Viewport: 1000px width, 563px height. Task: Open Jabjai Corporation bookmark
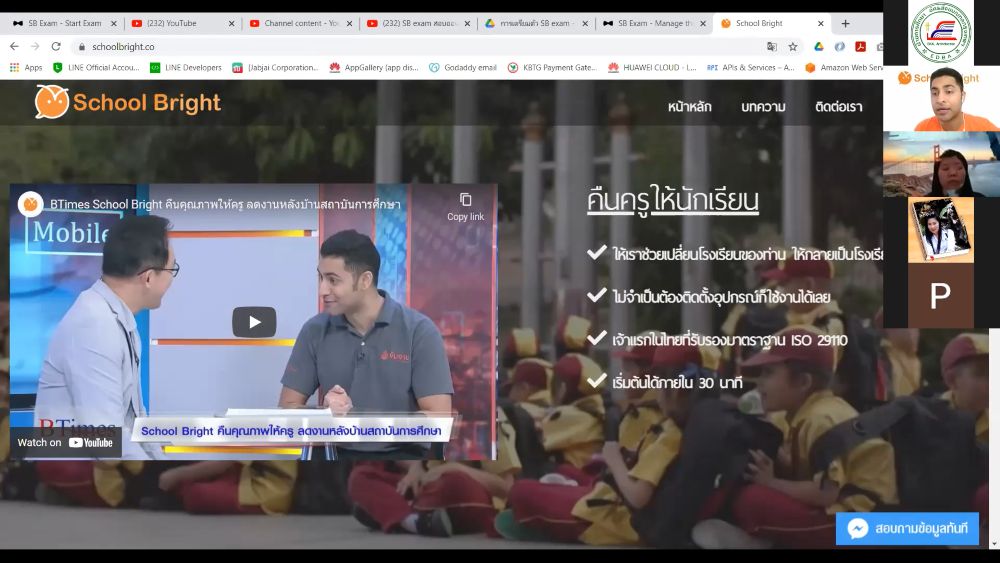(x=276, y=68)
